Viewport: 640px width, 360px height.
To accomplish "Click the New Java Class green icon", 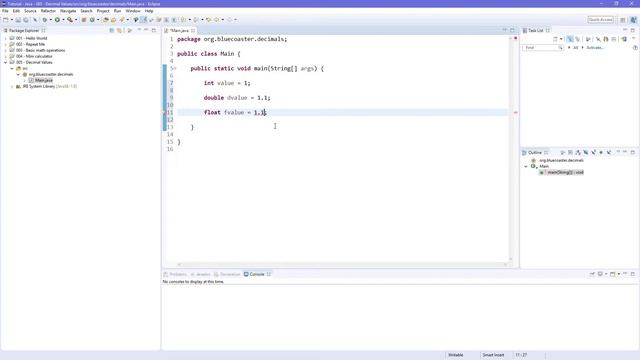I will 92,20.
